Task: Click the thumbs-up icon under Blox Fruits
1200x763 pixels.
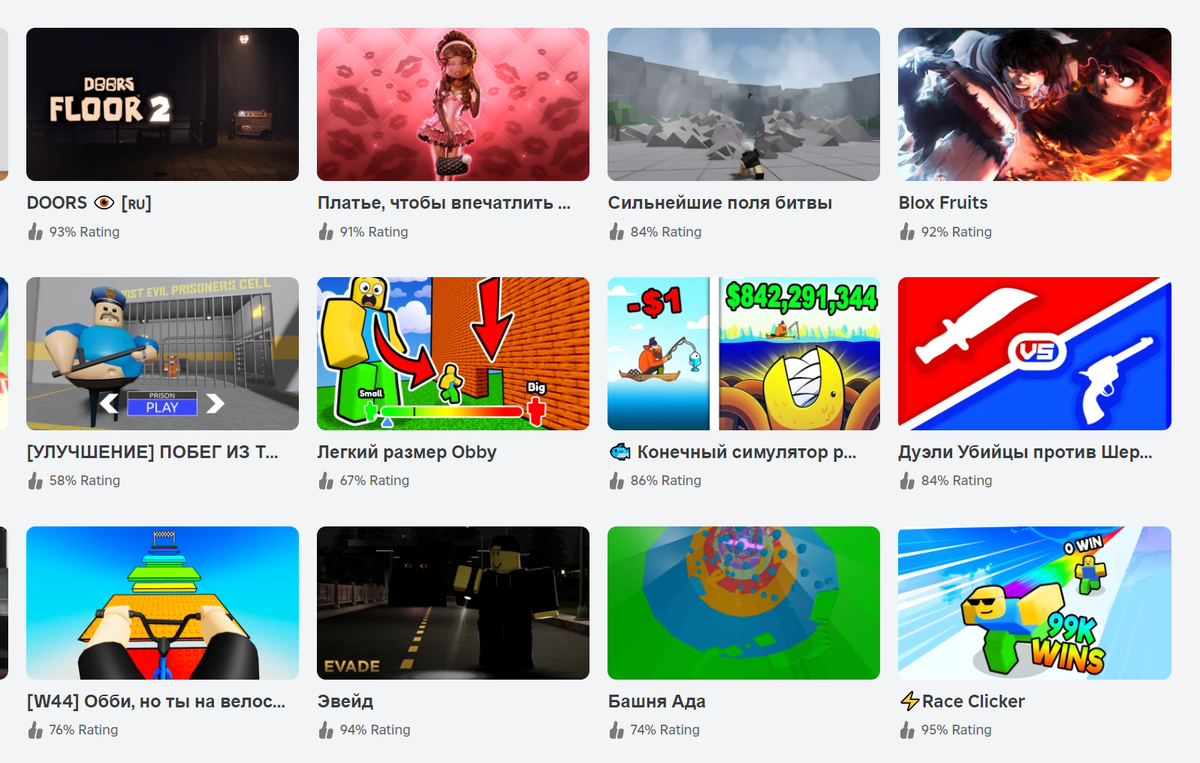Action: coord(907,232)
